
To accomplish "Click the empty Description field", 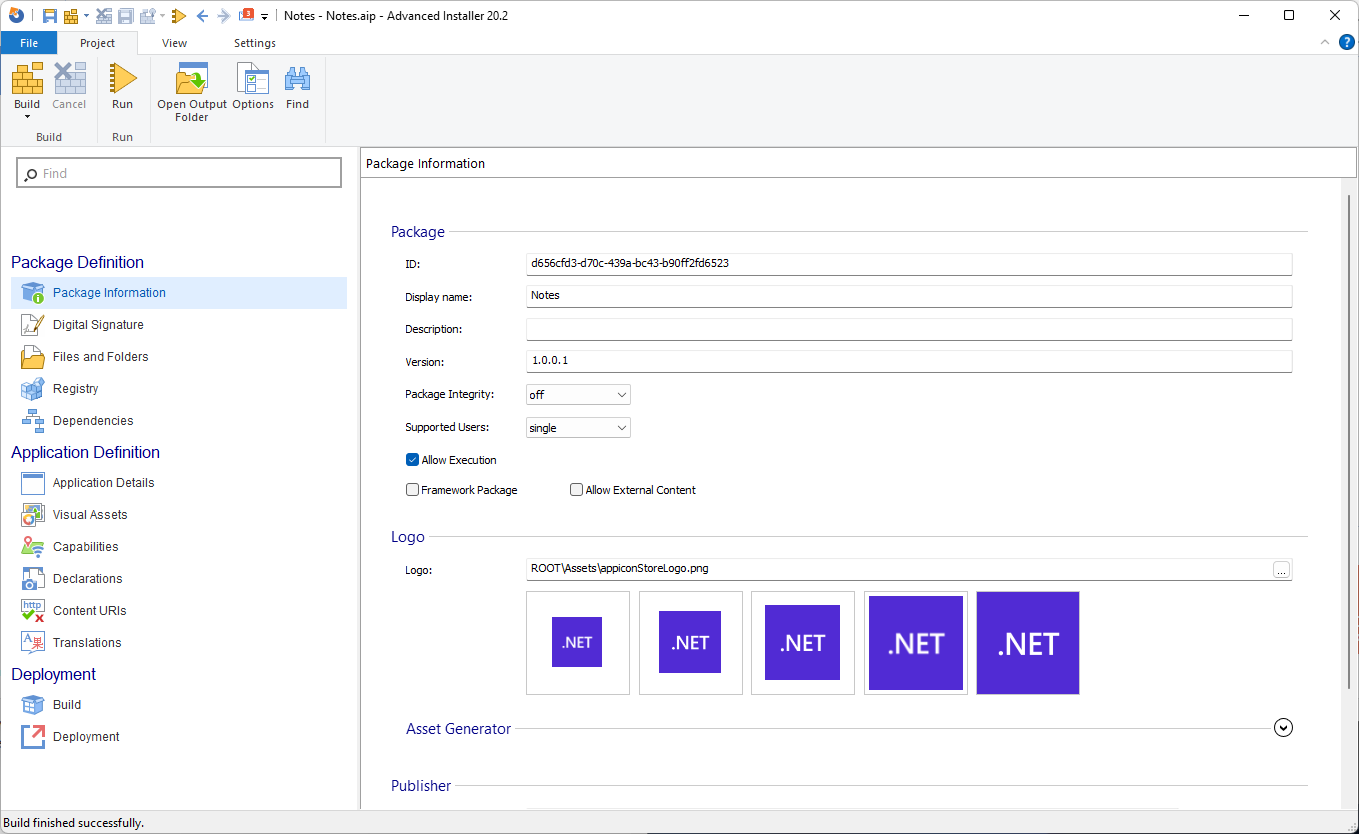I will point(909,329).
